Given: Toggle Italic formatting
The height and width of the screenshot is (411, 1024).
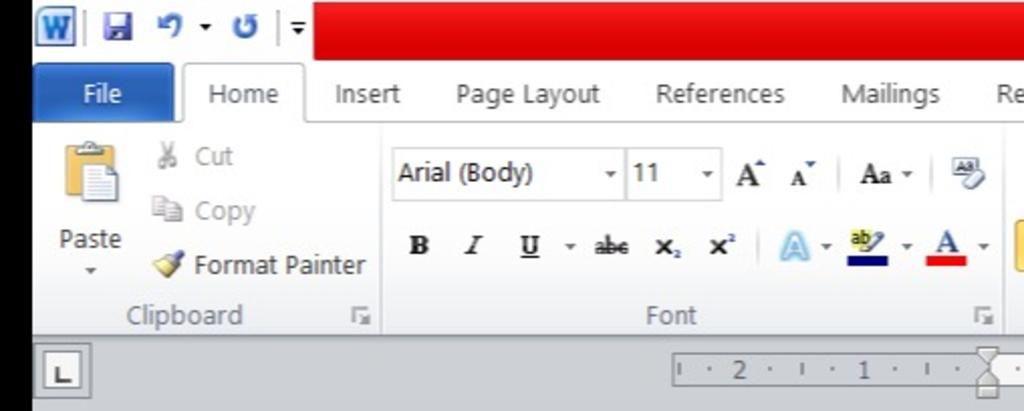Looking at the screenshot, I should tap(472, 246).
